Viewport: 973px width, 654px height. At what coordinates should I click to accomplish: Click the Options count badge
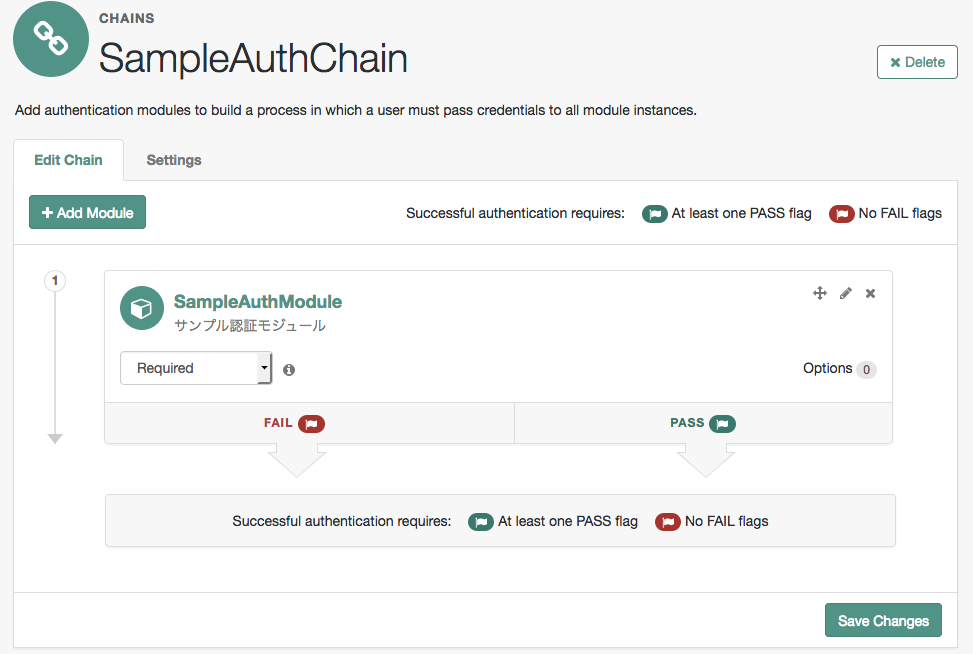(866, 369)
